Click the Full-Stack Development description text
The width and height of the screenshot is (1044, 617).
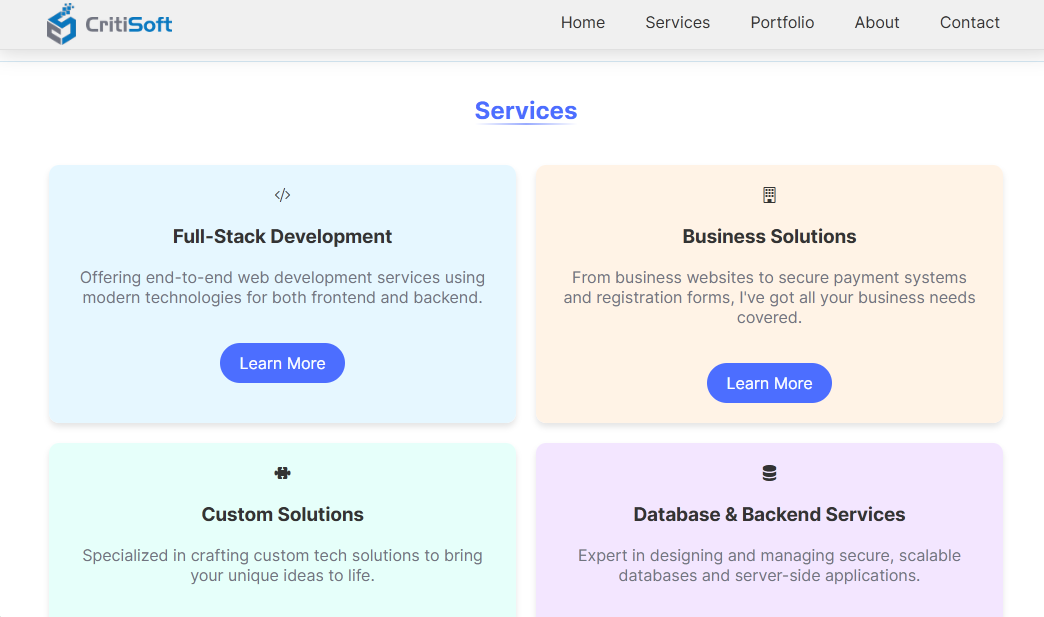[282, 287]
